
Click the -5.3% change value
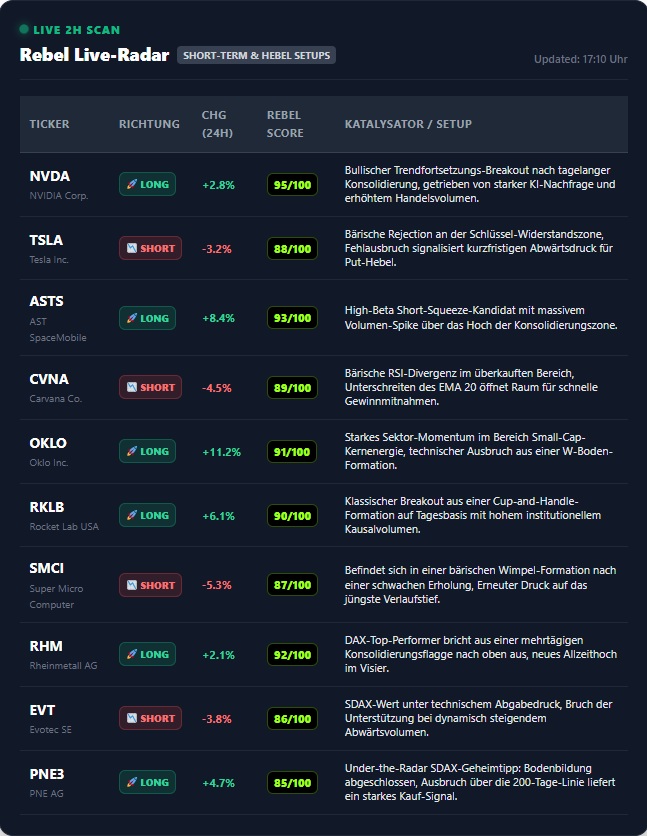click(x=217, y=585)
